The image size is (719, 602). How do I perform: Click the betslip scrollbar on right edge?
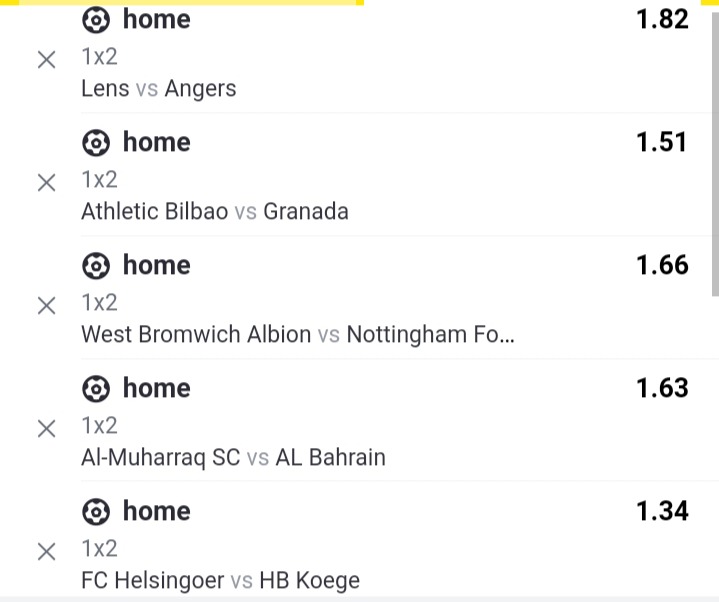pyautogui.click(x=714, y=150)
